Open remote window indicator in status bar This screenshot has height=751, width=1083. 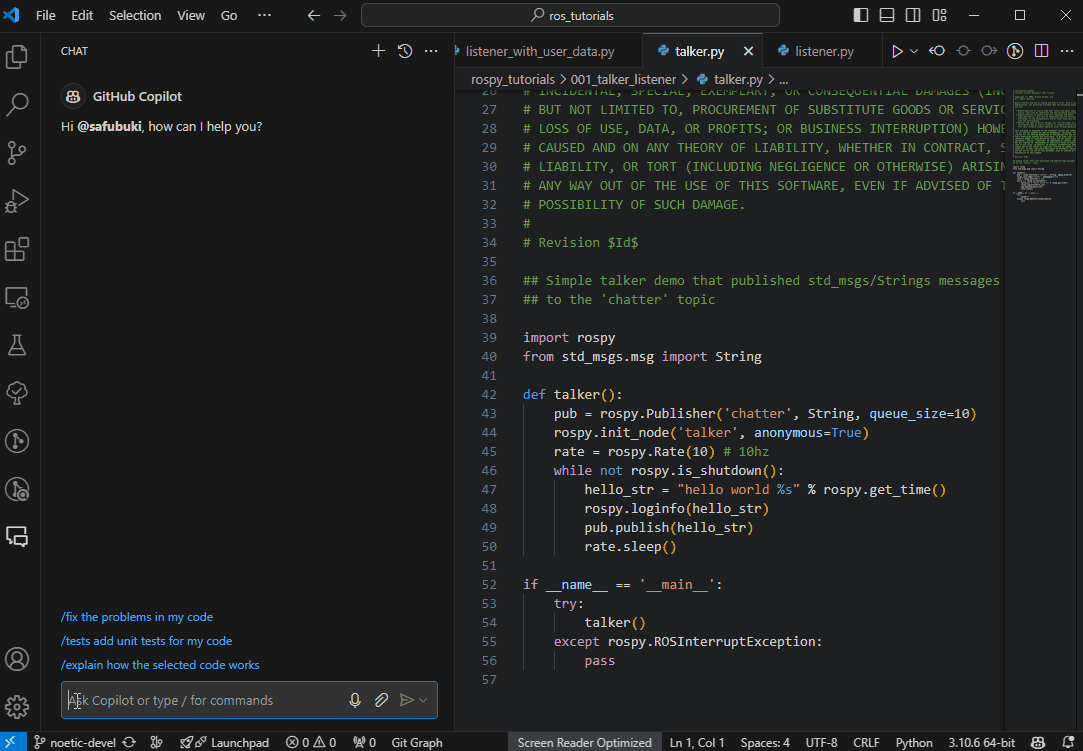click(11, 742)
